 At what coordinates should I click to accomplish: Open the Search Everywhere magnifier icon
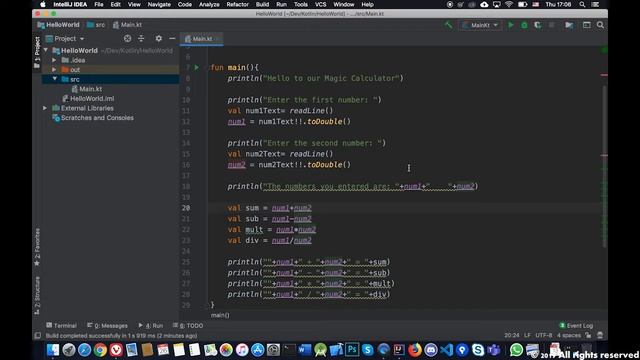600,25
